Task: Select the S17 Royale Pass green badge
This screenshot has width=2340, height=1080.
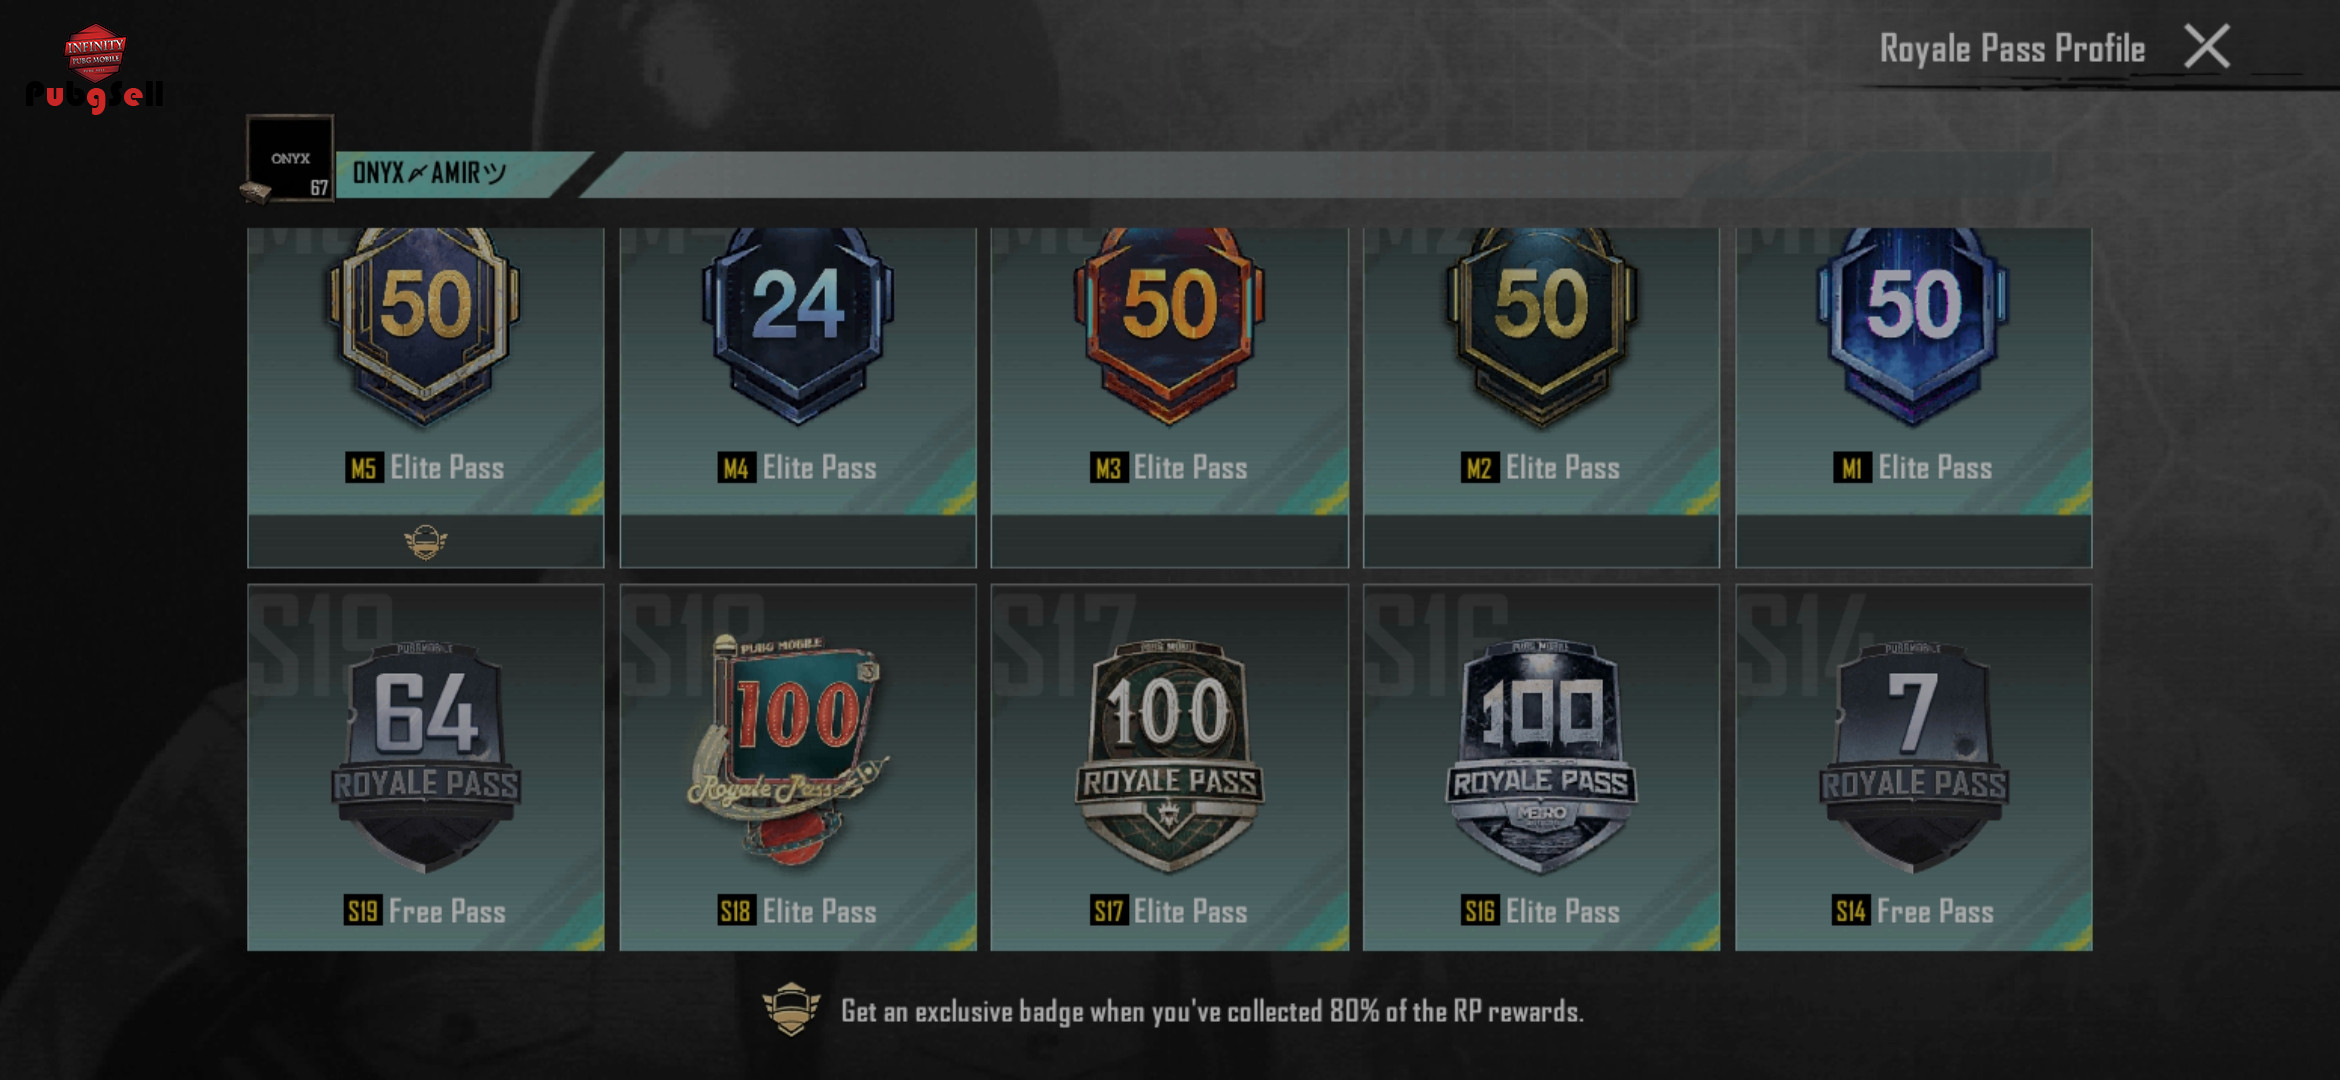Action: point(1169,757)
